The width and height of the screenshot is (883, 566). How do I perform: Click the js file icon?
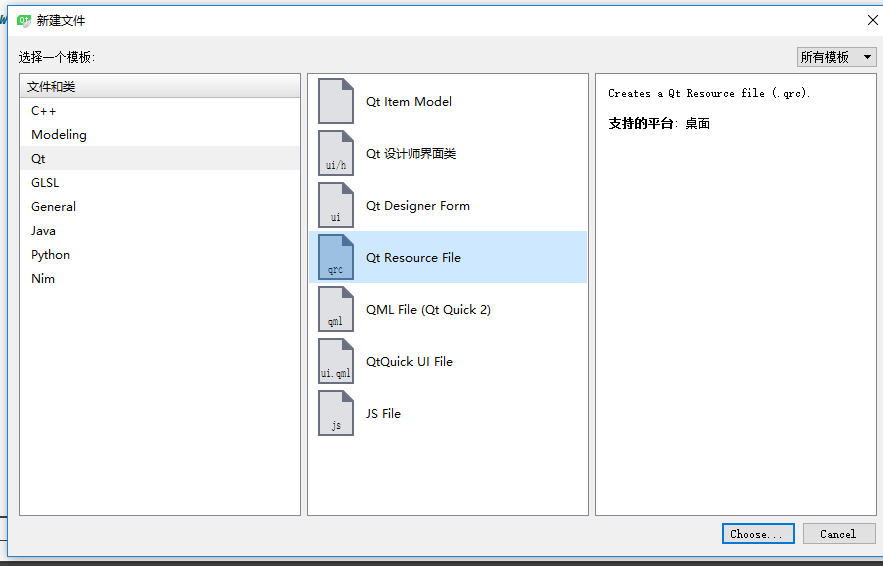[x=336, y=413]
